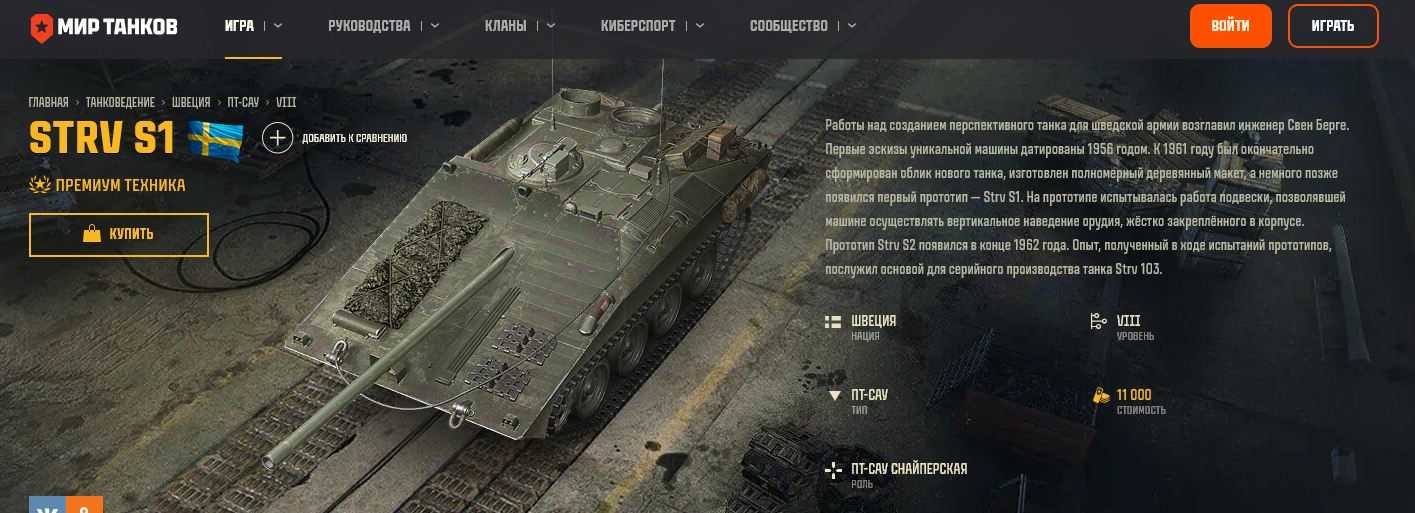Click the gold coins icon beside 11 000

click(x=1101, y=395)
